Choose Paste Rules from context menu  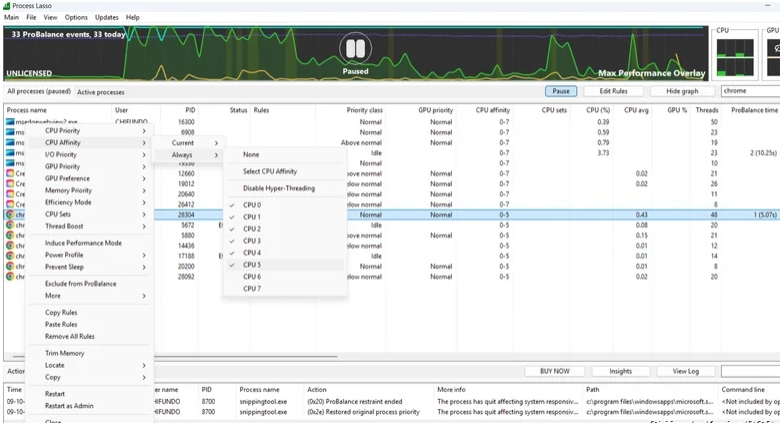(x=90, y=325)
